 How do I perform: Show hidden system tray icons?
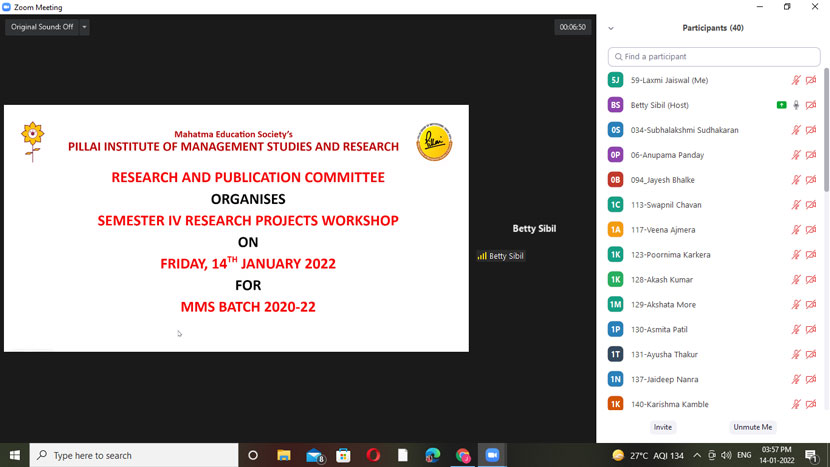(x=697, y=455)
